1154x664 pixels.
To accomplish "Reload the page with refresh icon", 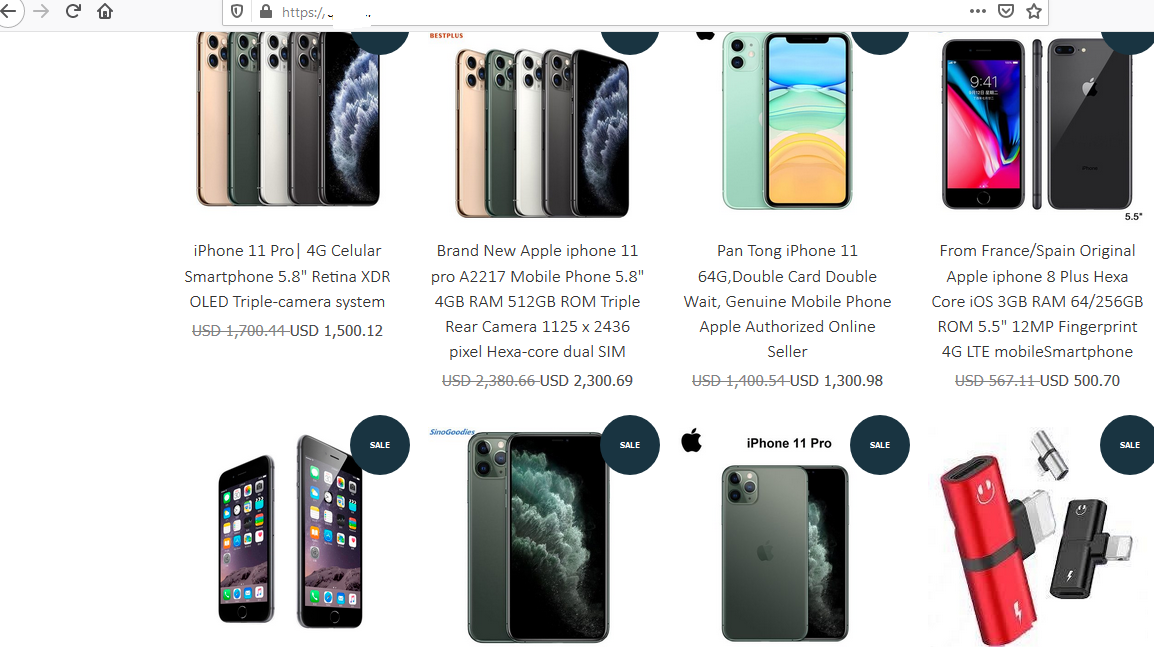I will [x=73, y=11].
